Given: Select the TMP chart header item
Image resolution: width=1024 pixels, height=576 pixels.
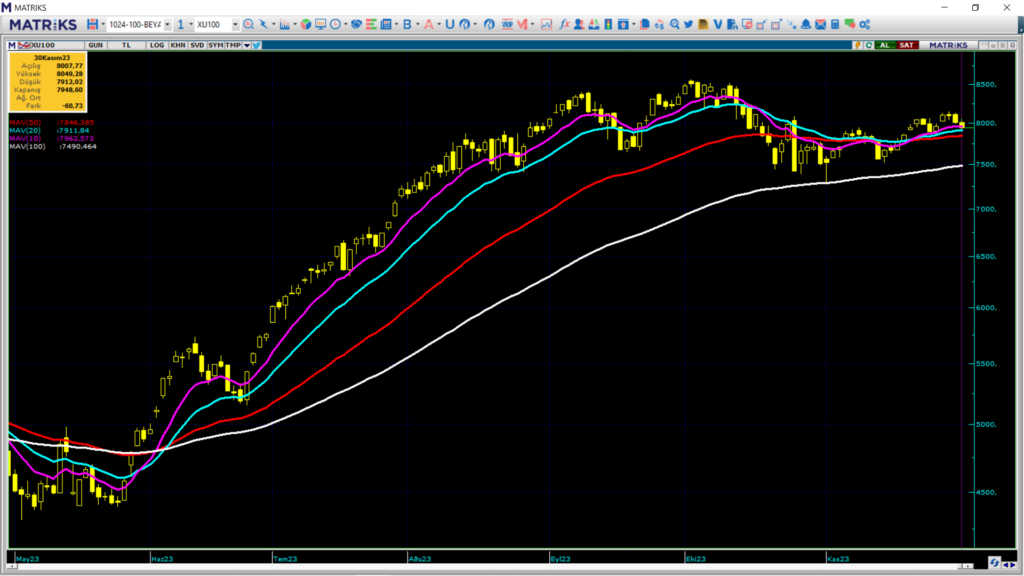Looking at the screenshot, I should pyautogui.click(x=233, y=45).
